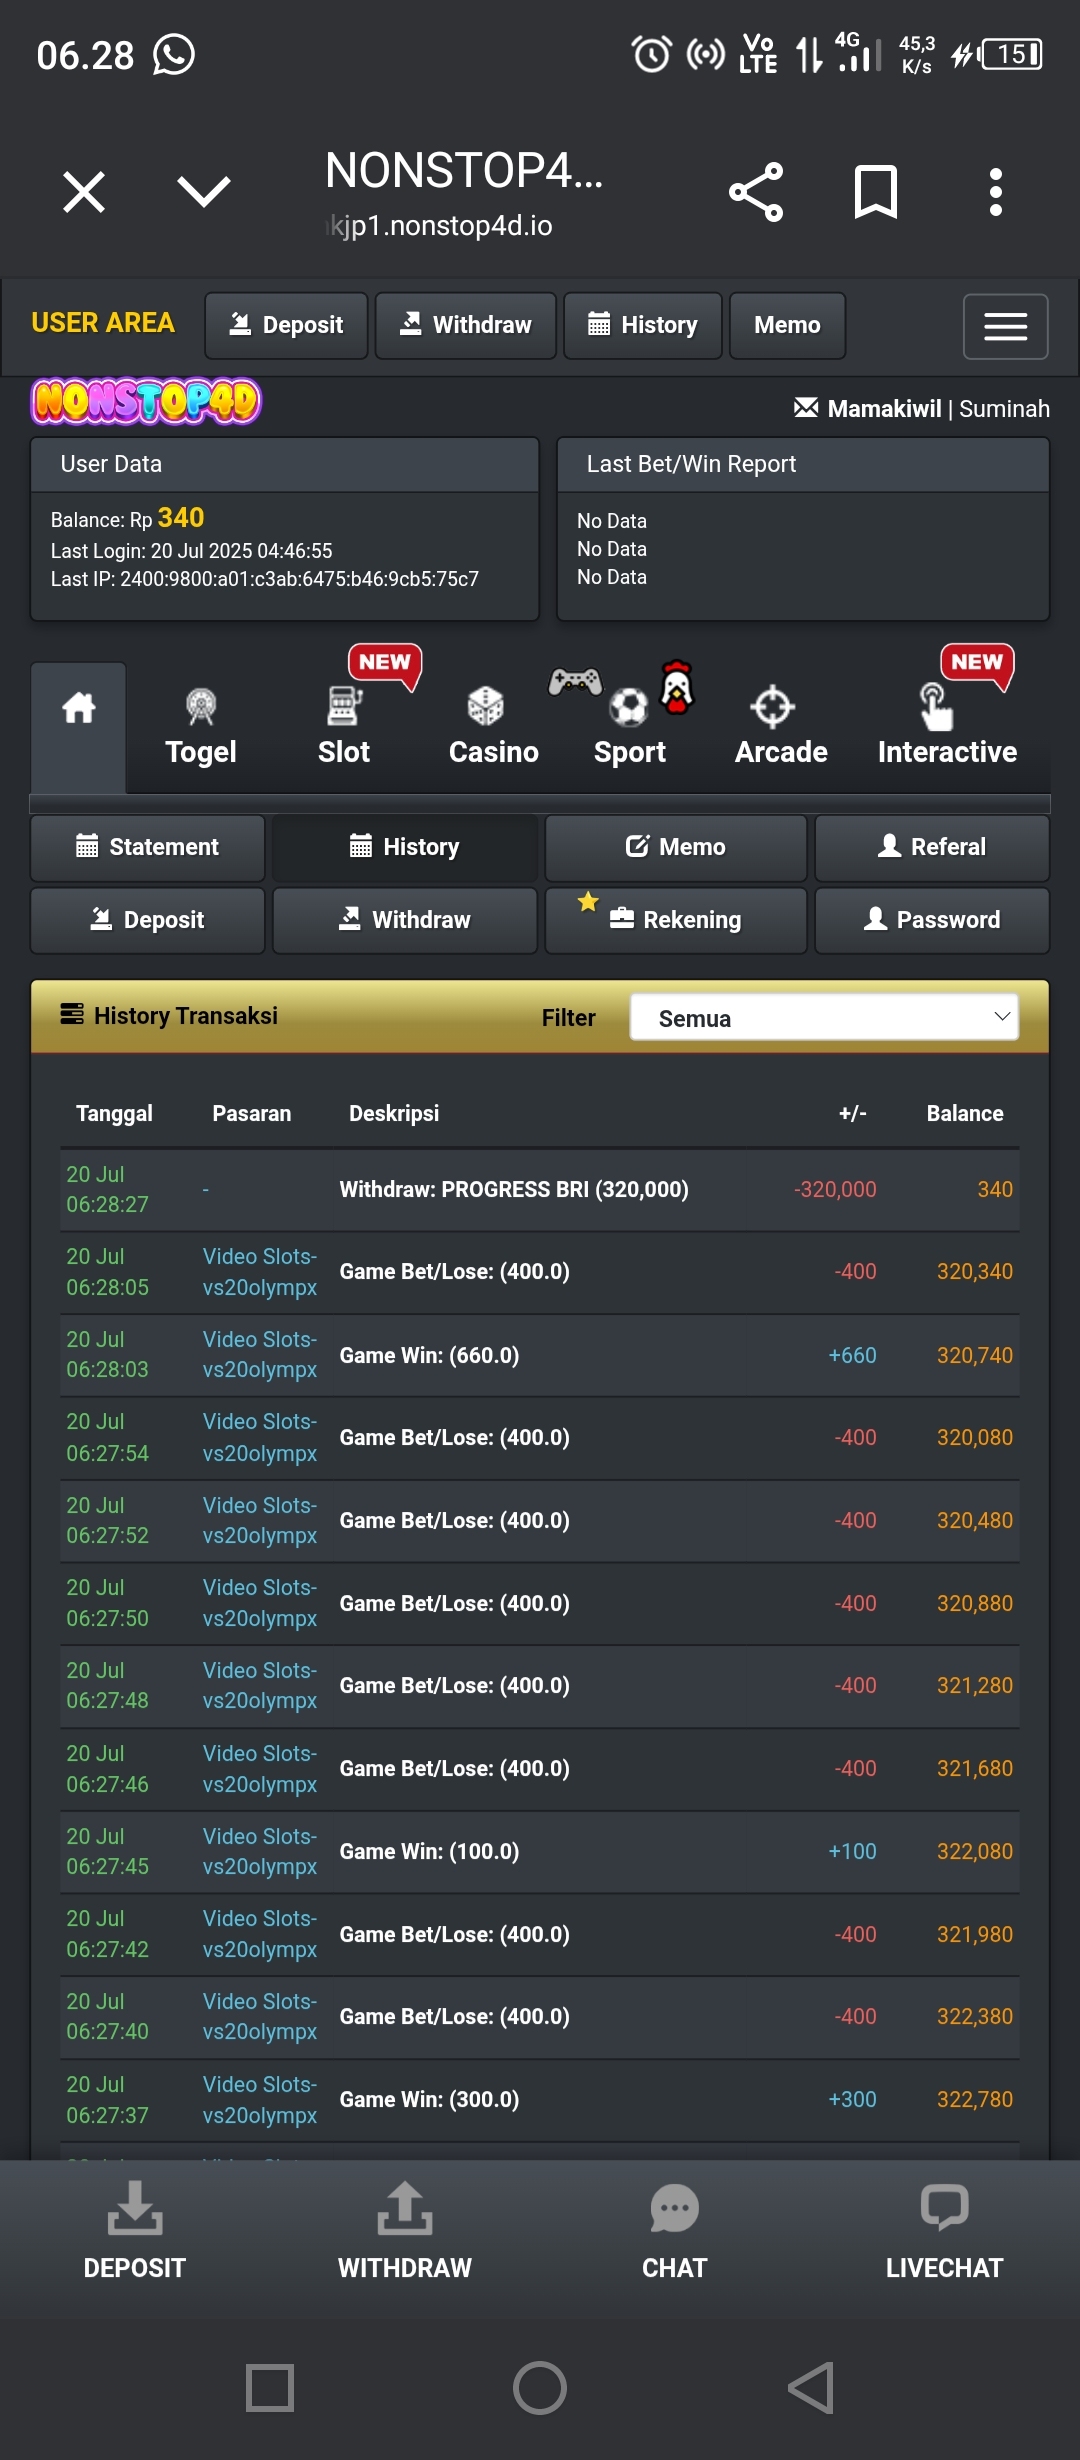Click the Deskripsi column header
The height and width of the screenshot is (2460, 1080).
[394, 1114]
